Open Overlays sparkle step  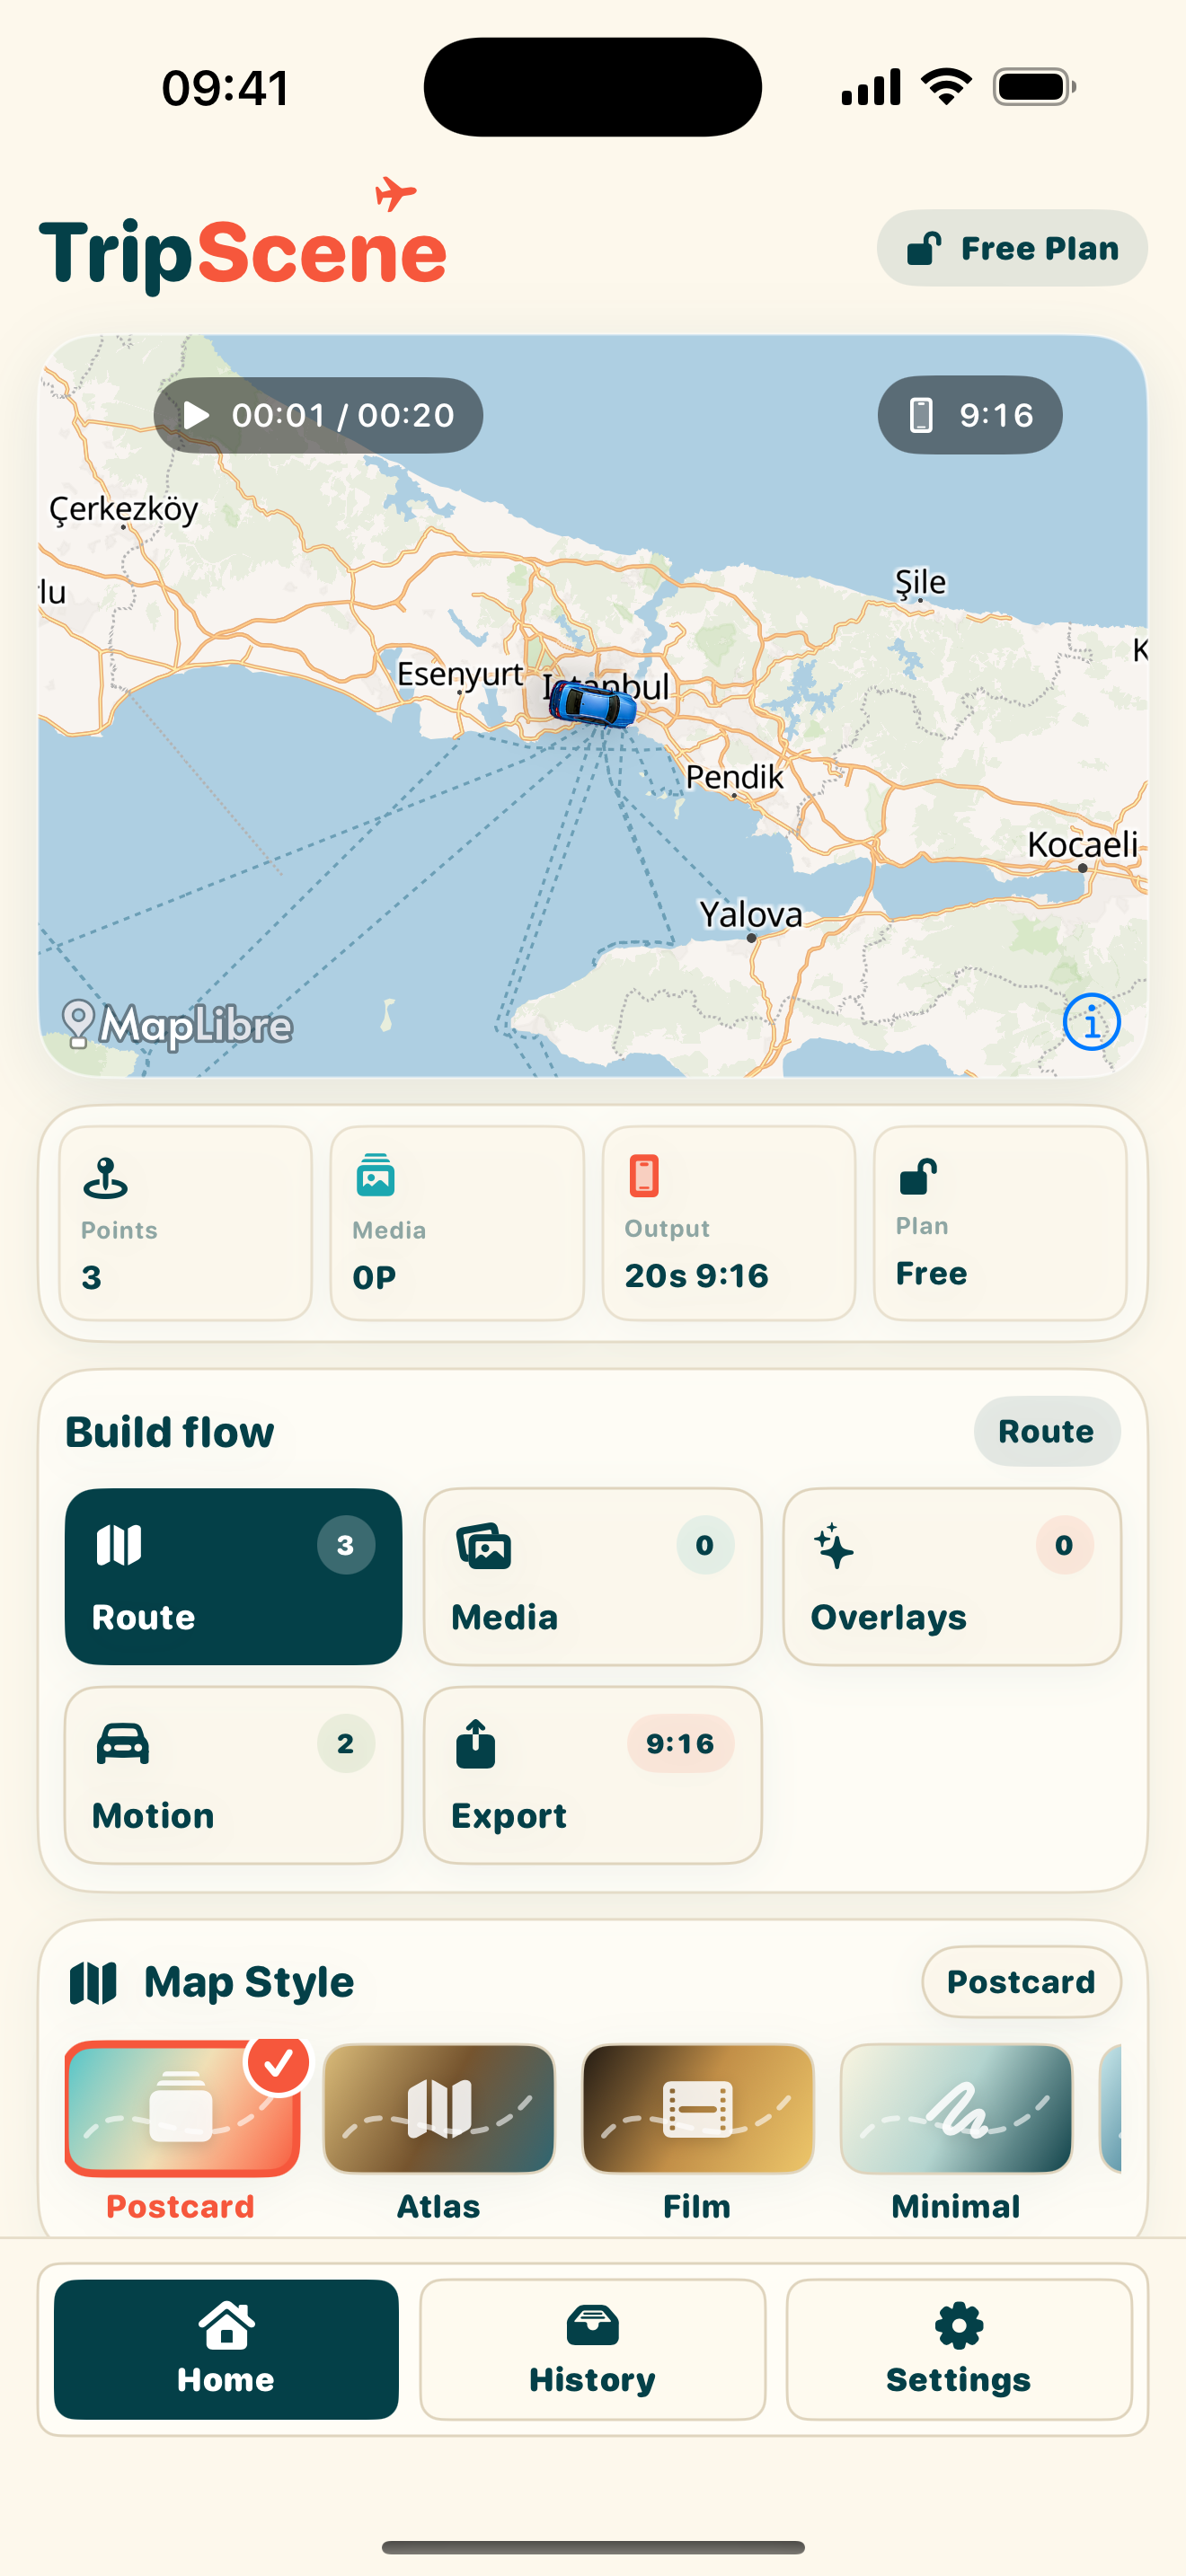point(951,1577)
